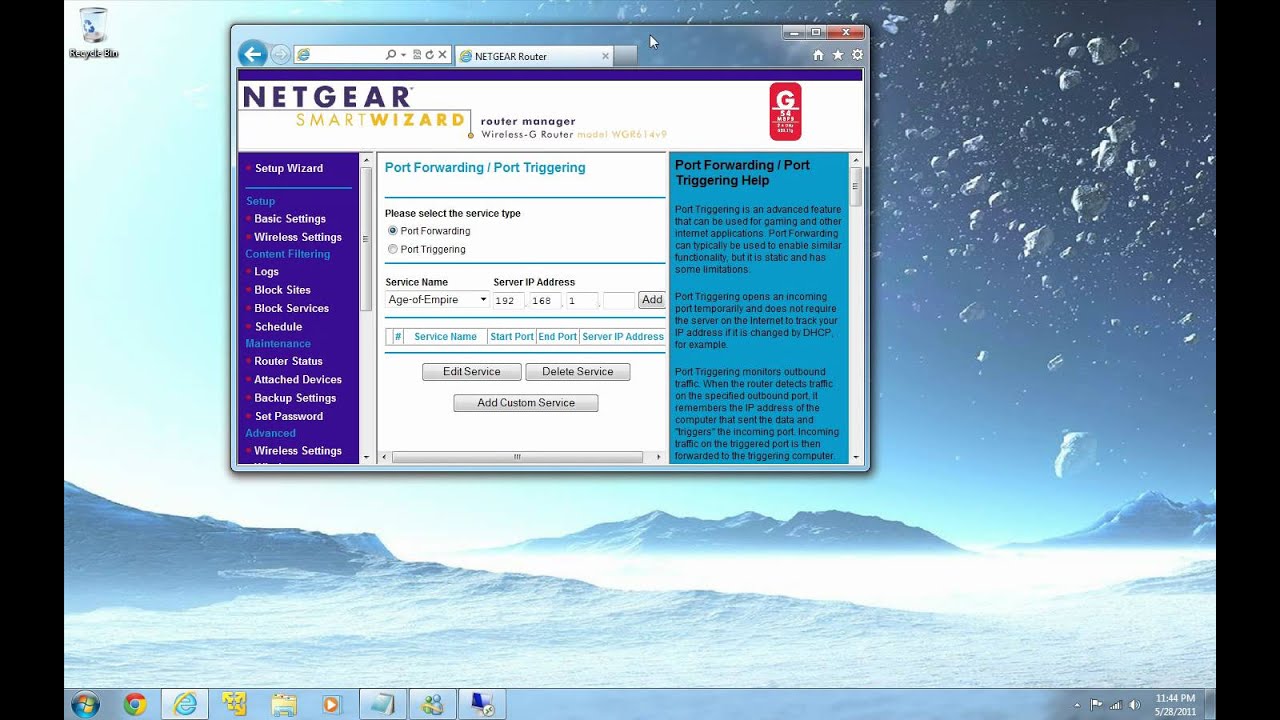Viewport: 1280px width, 720px height.
Task: Open Favorites with the star icon
Action: [837, 55]
